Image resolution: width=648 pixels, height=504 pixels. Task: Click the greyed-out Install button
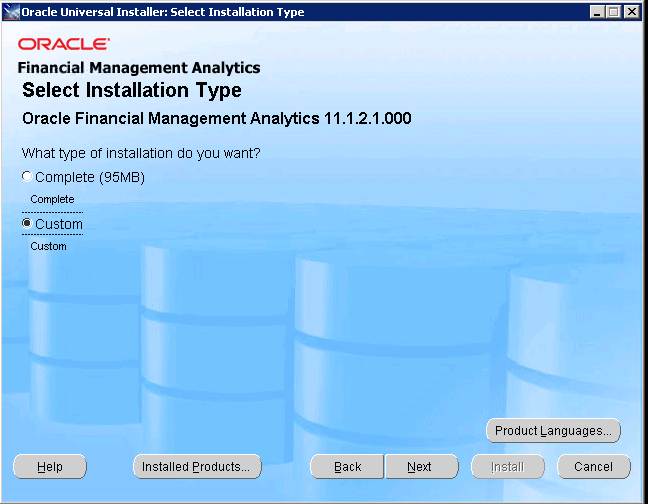(508, 467)
